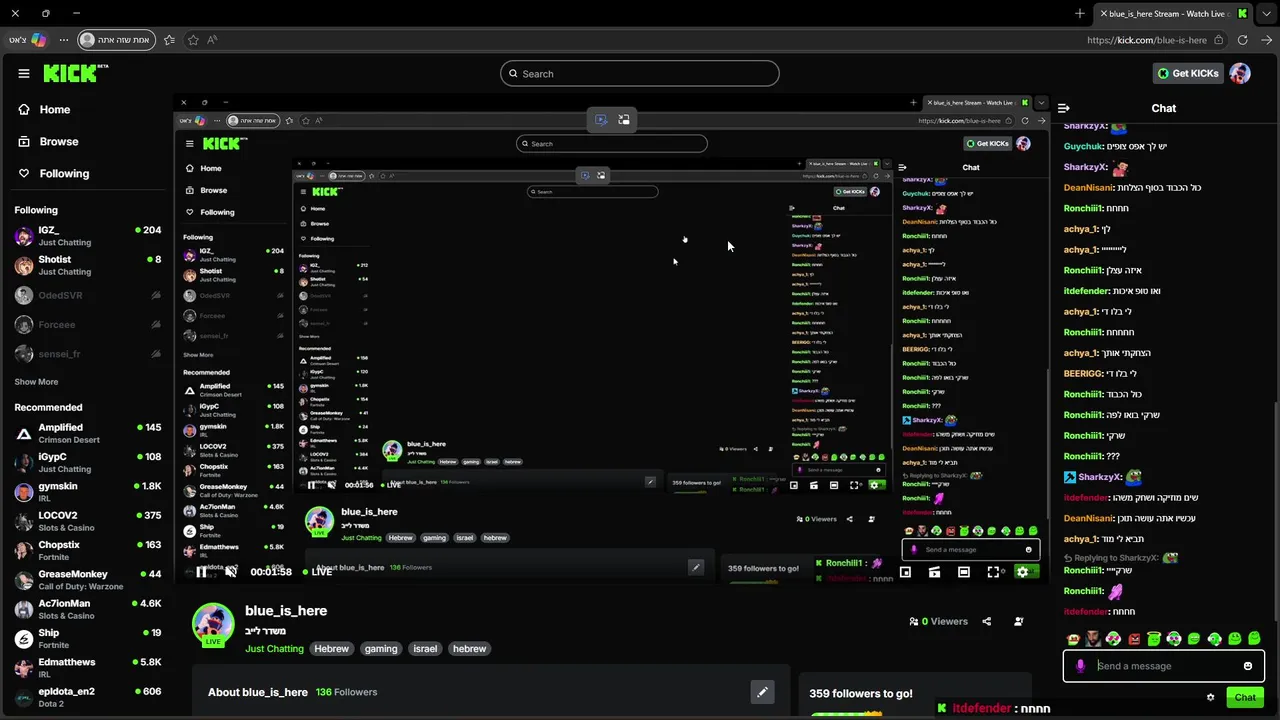Pause the live stream
The image size is (1280, 720).
201,572
